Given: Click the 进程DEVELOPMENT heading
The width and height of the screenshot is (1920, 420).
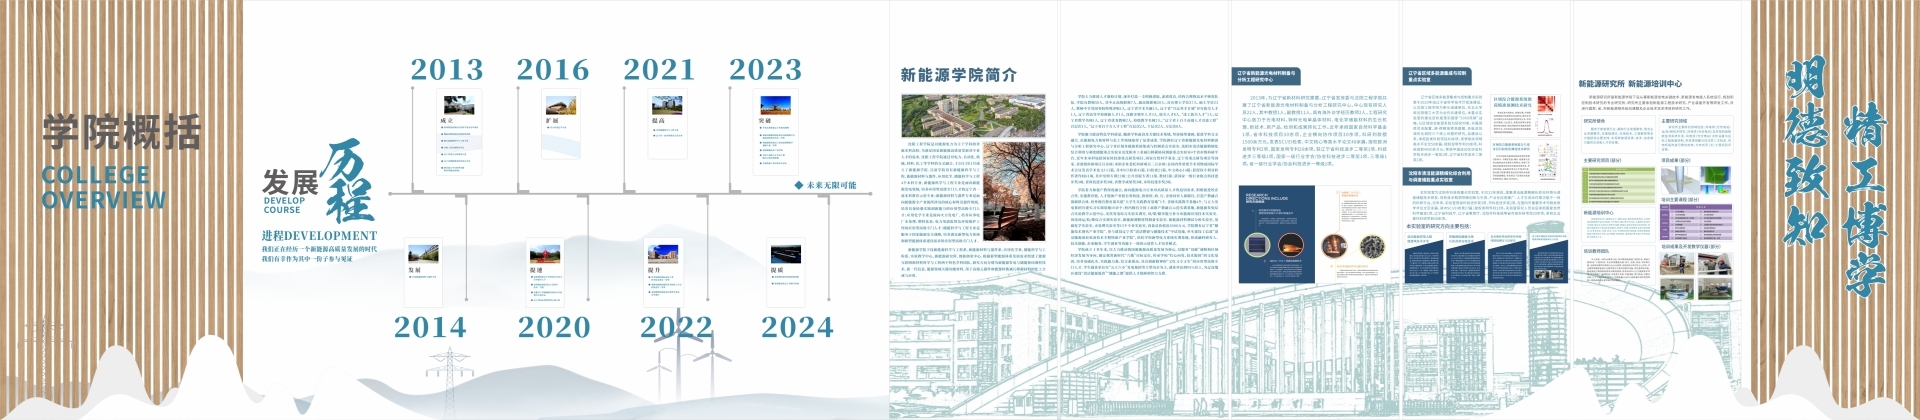Looking at the screenshot, I should [x=319, y=236].
